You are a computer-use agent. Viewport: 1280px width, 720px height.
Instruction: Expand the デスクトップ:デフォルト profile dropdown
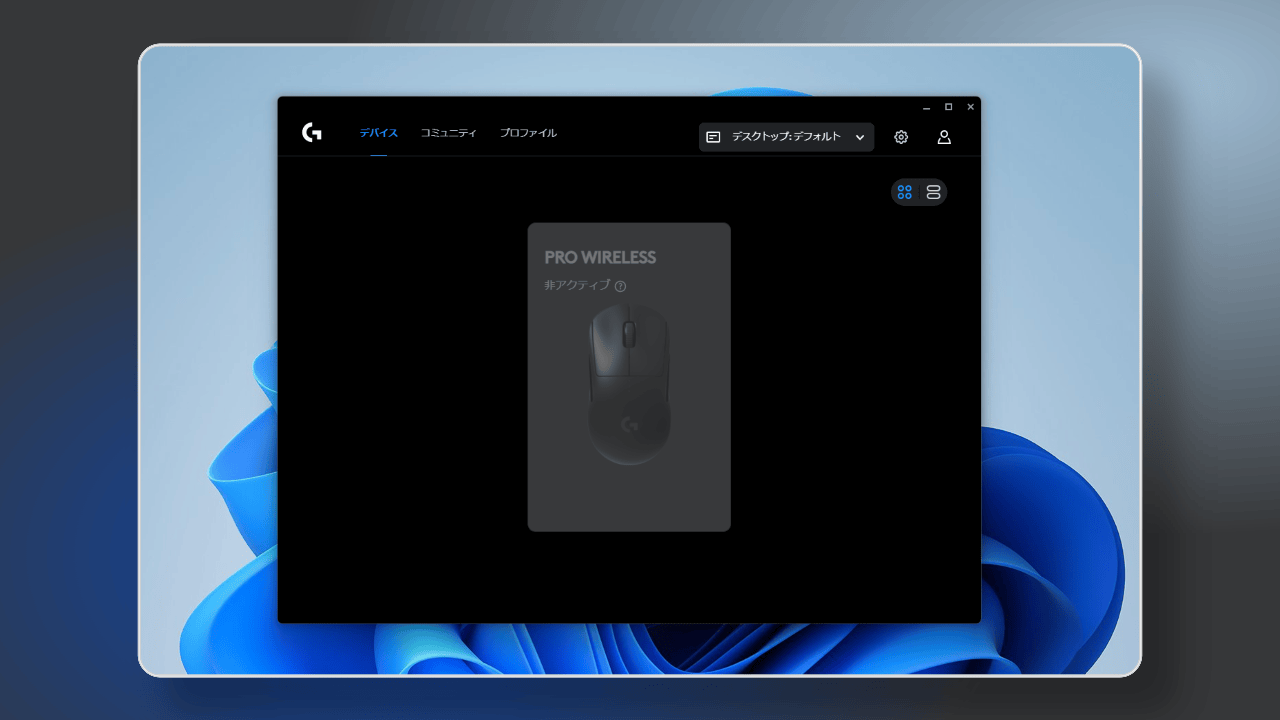point(786,137)
